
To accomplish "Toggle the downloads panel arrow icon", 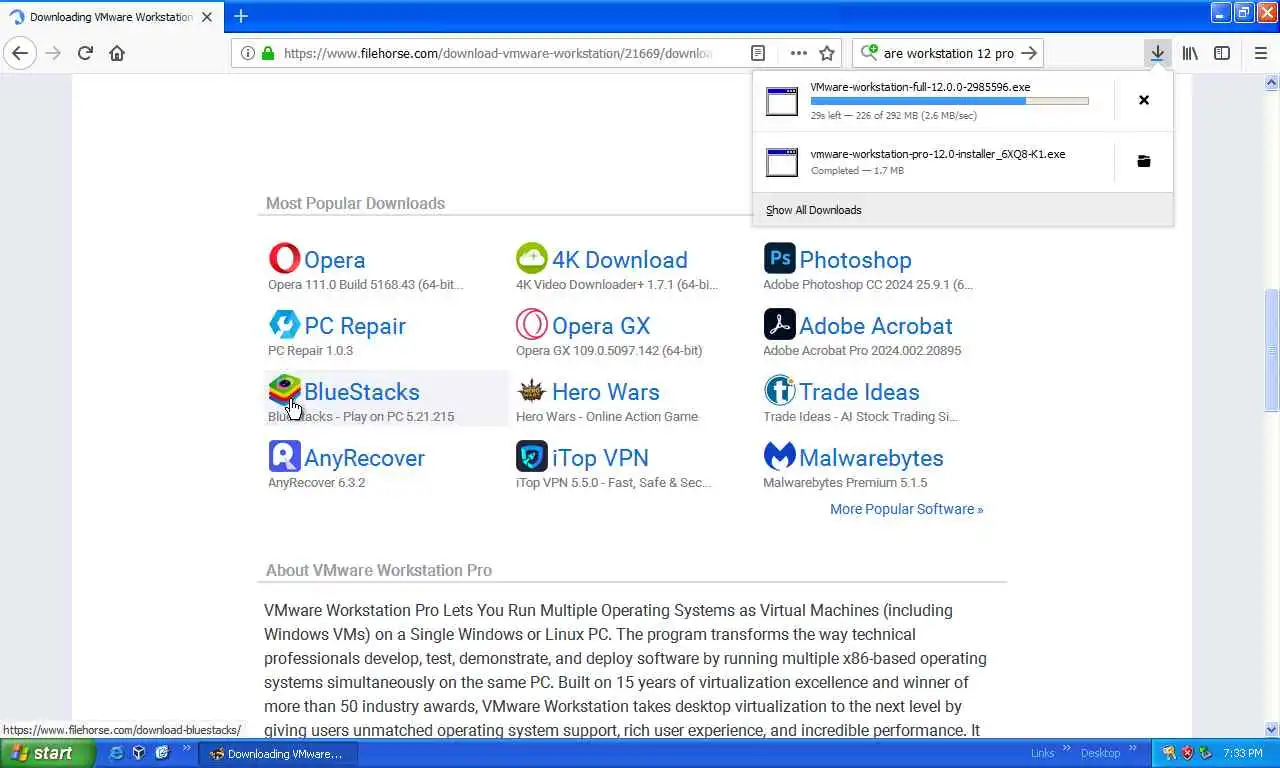I will tap(1157, 53).
